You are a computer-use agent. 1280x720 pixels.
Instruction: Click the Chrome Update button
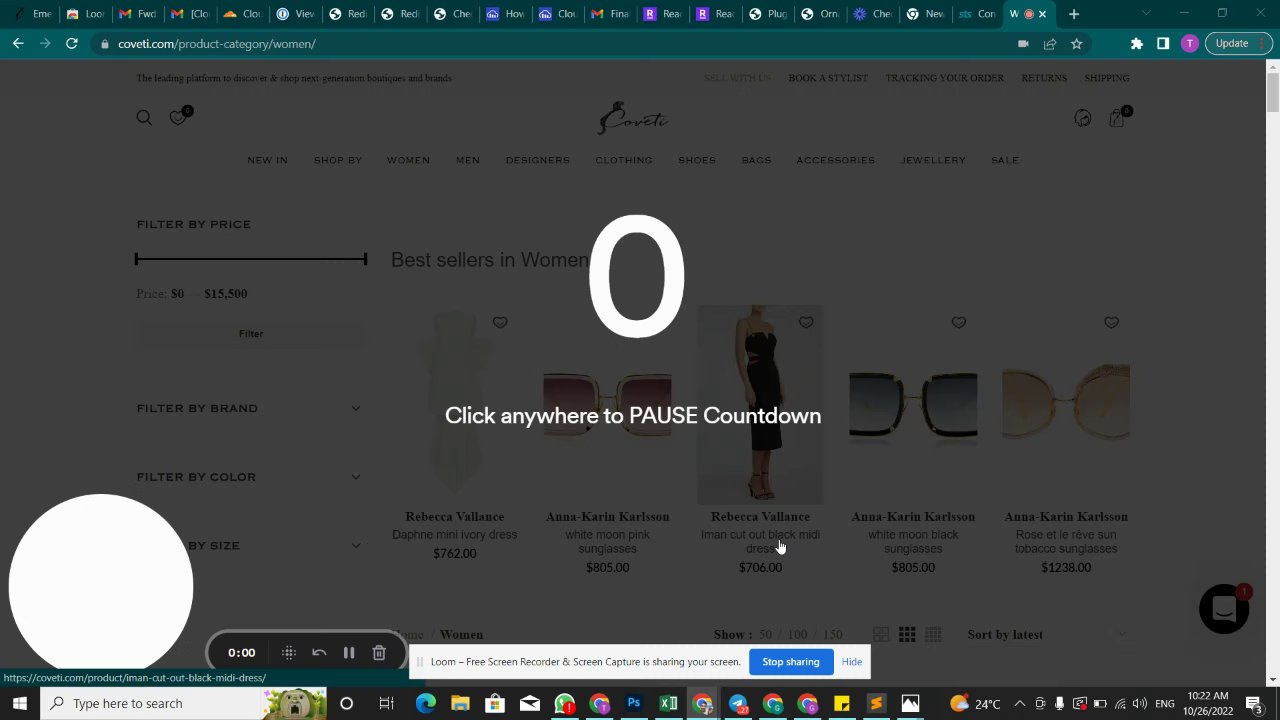[1239, 44]
